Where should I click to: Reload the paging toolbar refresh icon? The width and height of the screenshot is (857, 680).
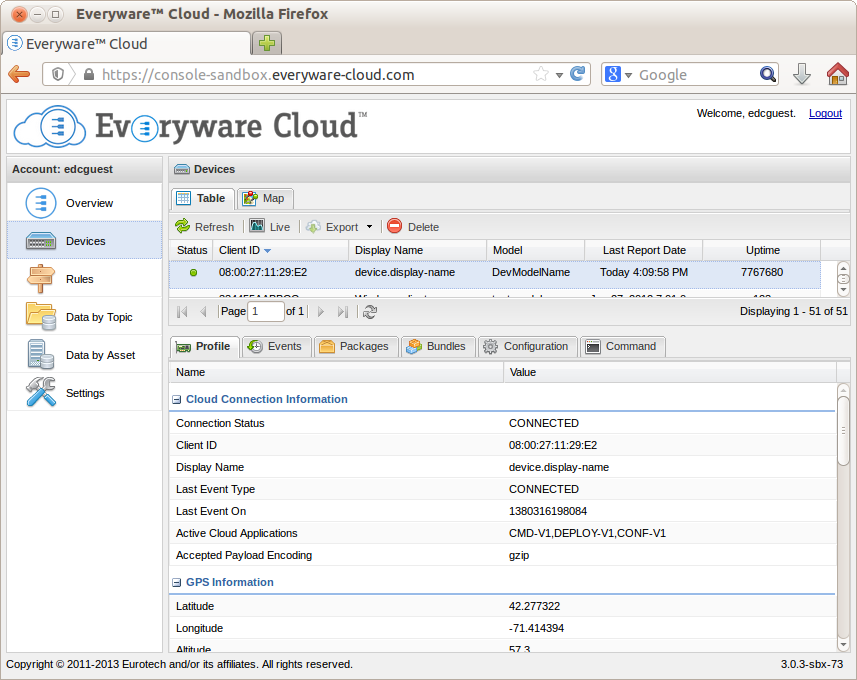click(370, 312)
